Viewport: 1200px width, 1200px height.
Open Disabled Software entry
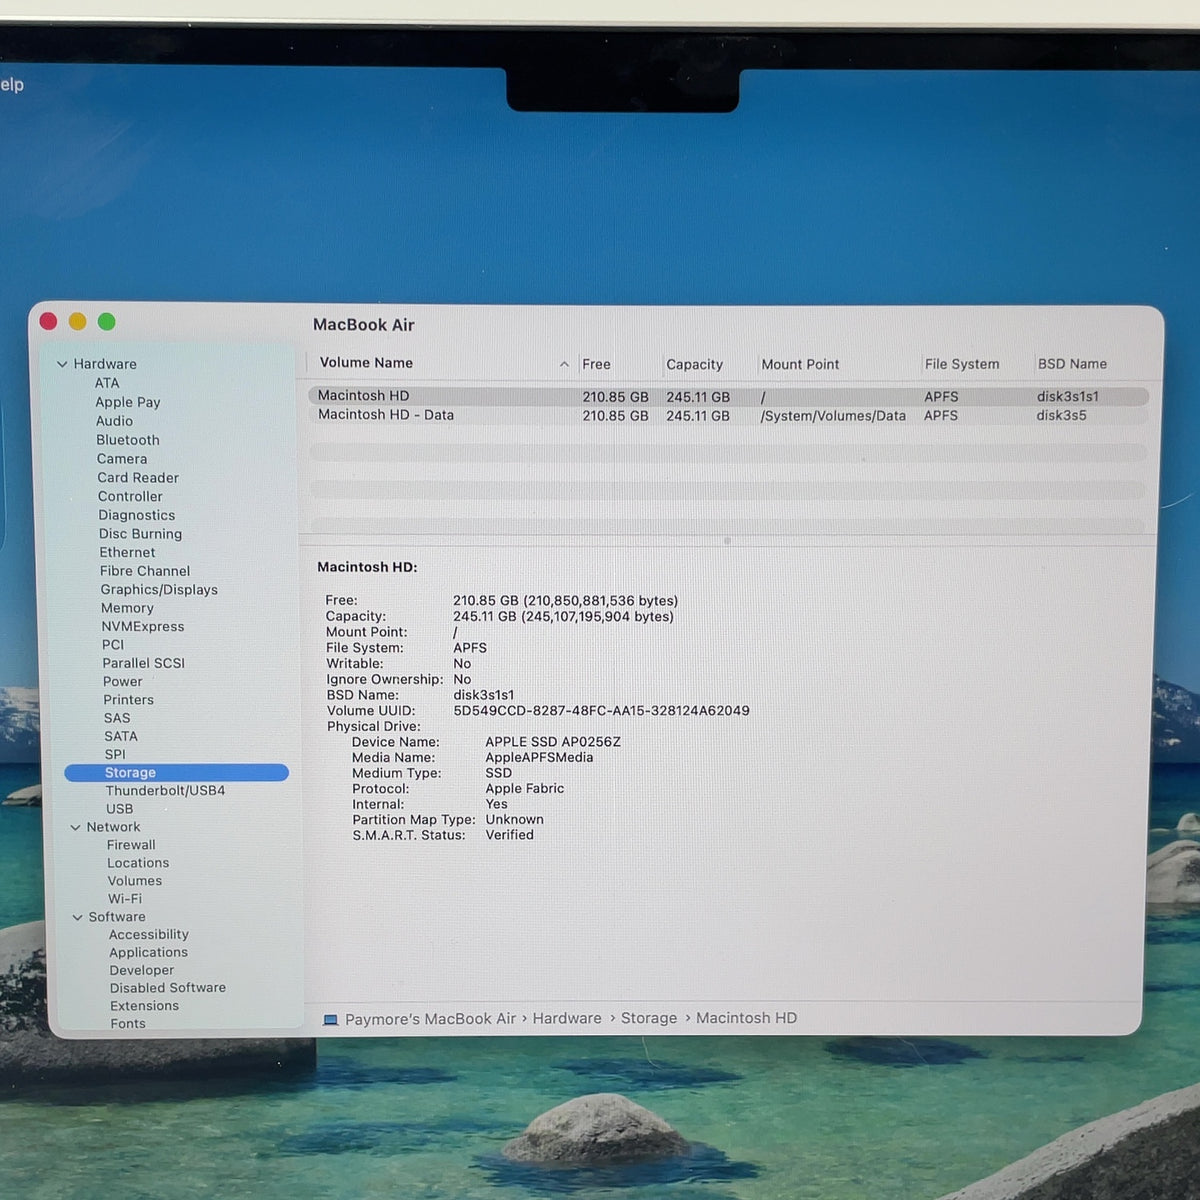[168, 988]
